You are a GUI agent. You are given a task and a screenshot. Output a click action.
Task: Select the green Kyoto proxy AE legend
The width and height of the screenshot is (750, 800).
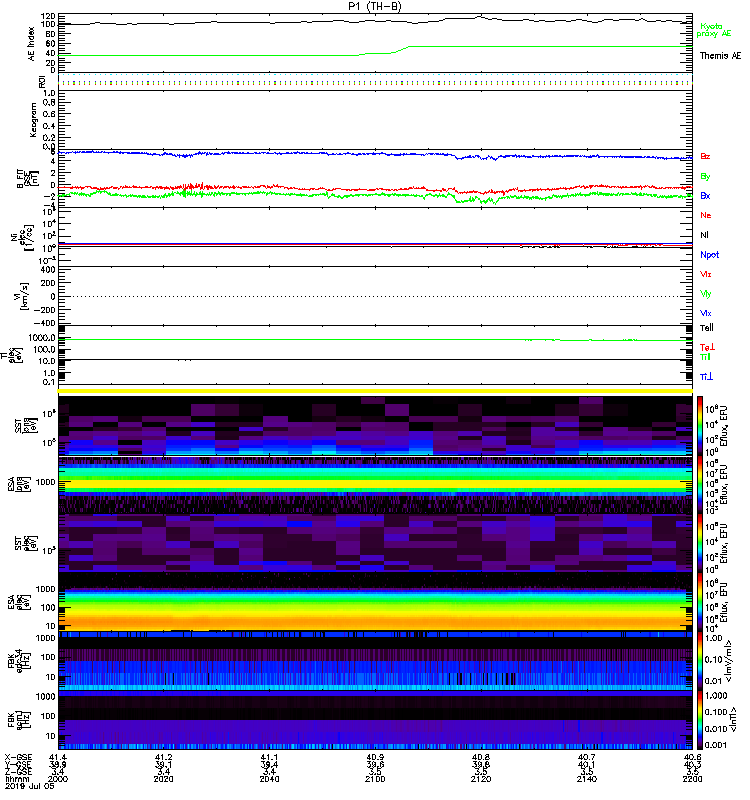(714, 30)
